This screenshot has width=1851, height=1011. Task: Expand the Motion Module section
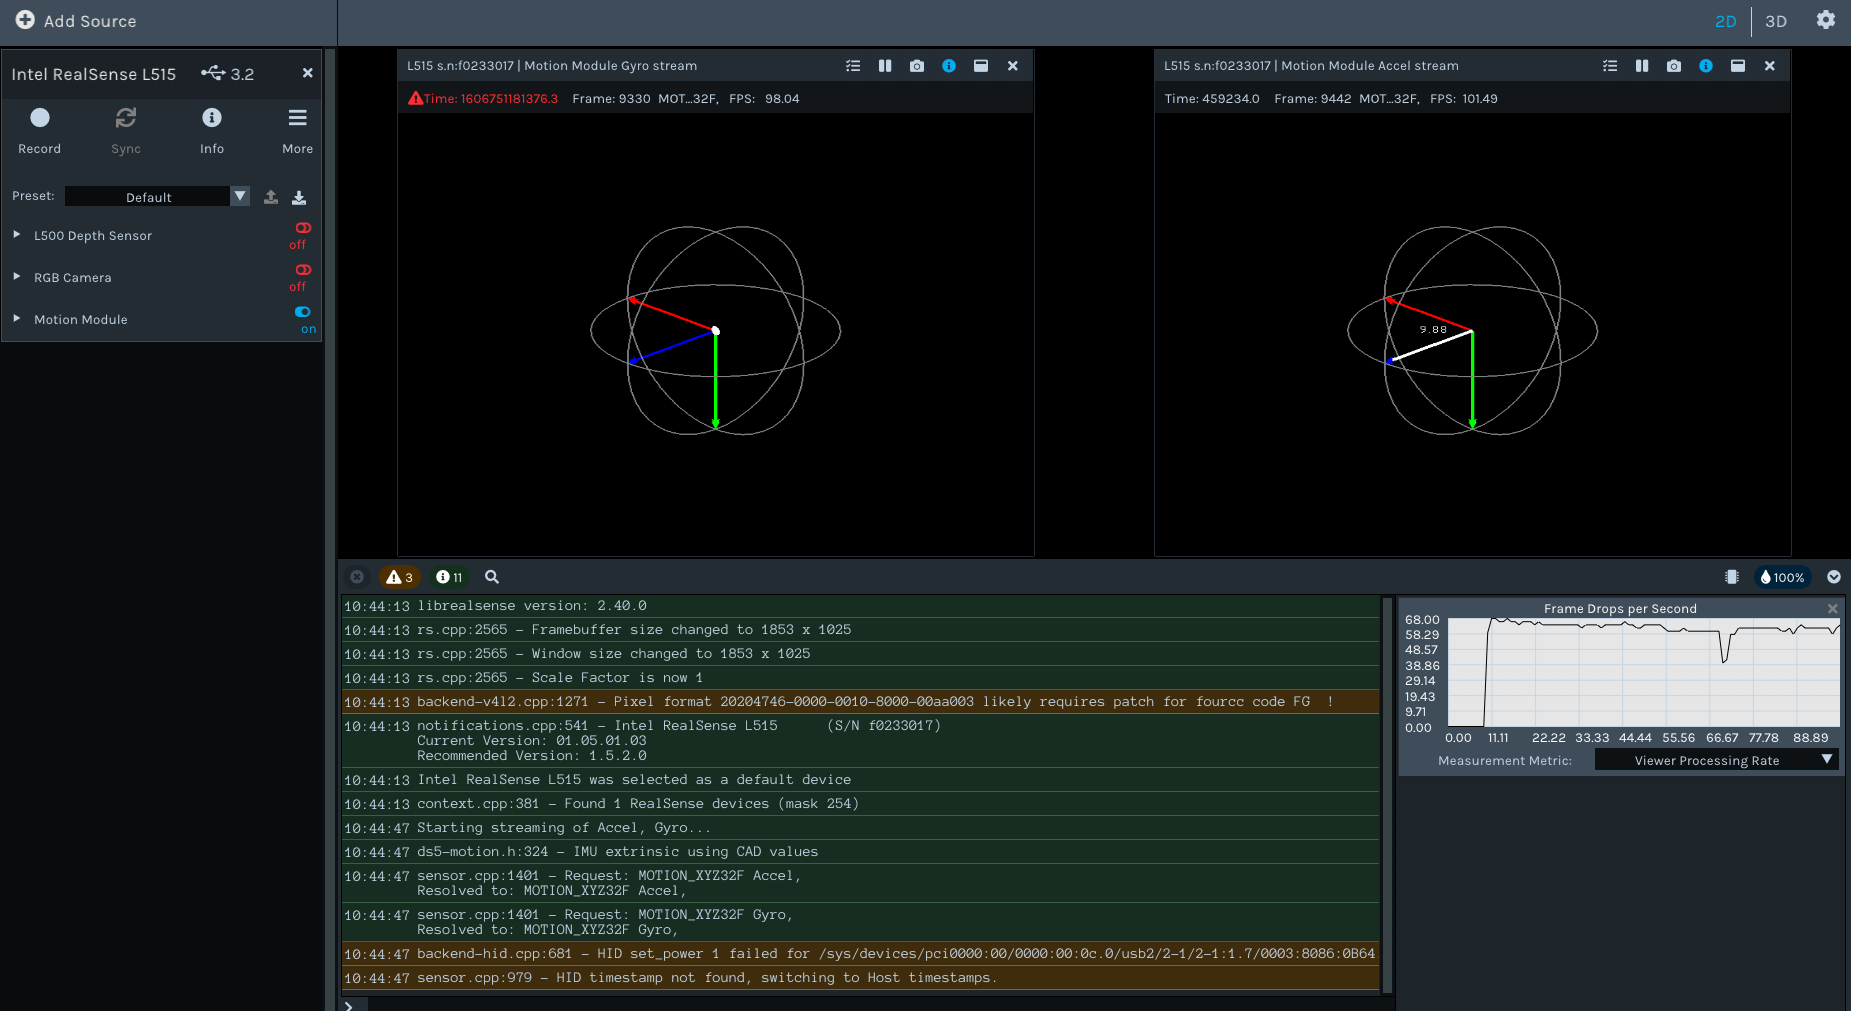coord(16,319)
